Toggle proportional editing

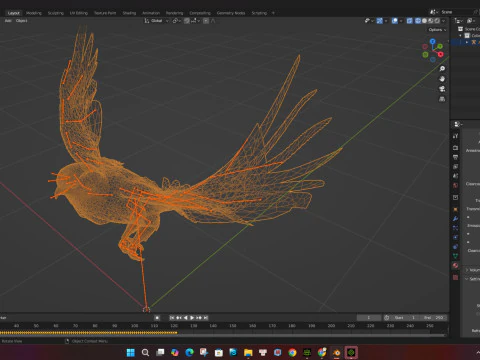coord(206,21)
